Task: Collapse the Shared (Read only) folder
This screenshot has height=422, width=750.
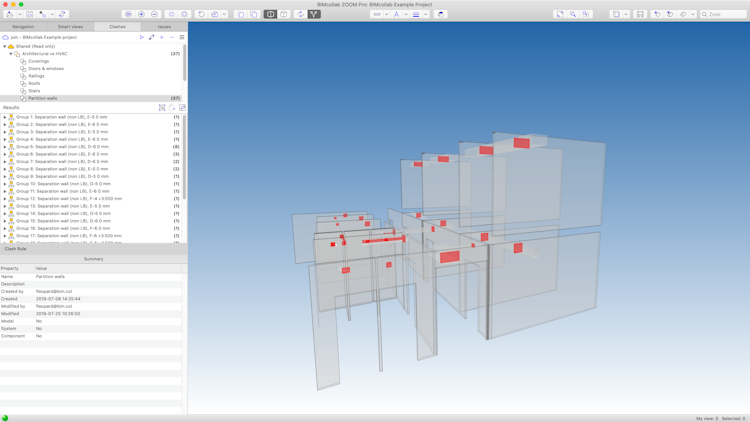Action: pos(5,46)
